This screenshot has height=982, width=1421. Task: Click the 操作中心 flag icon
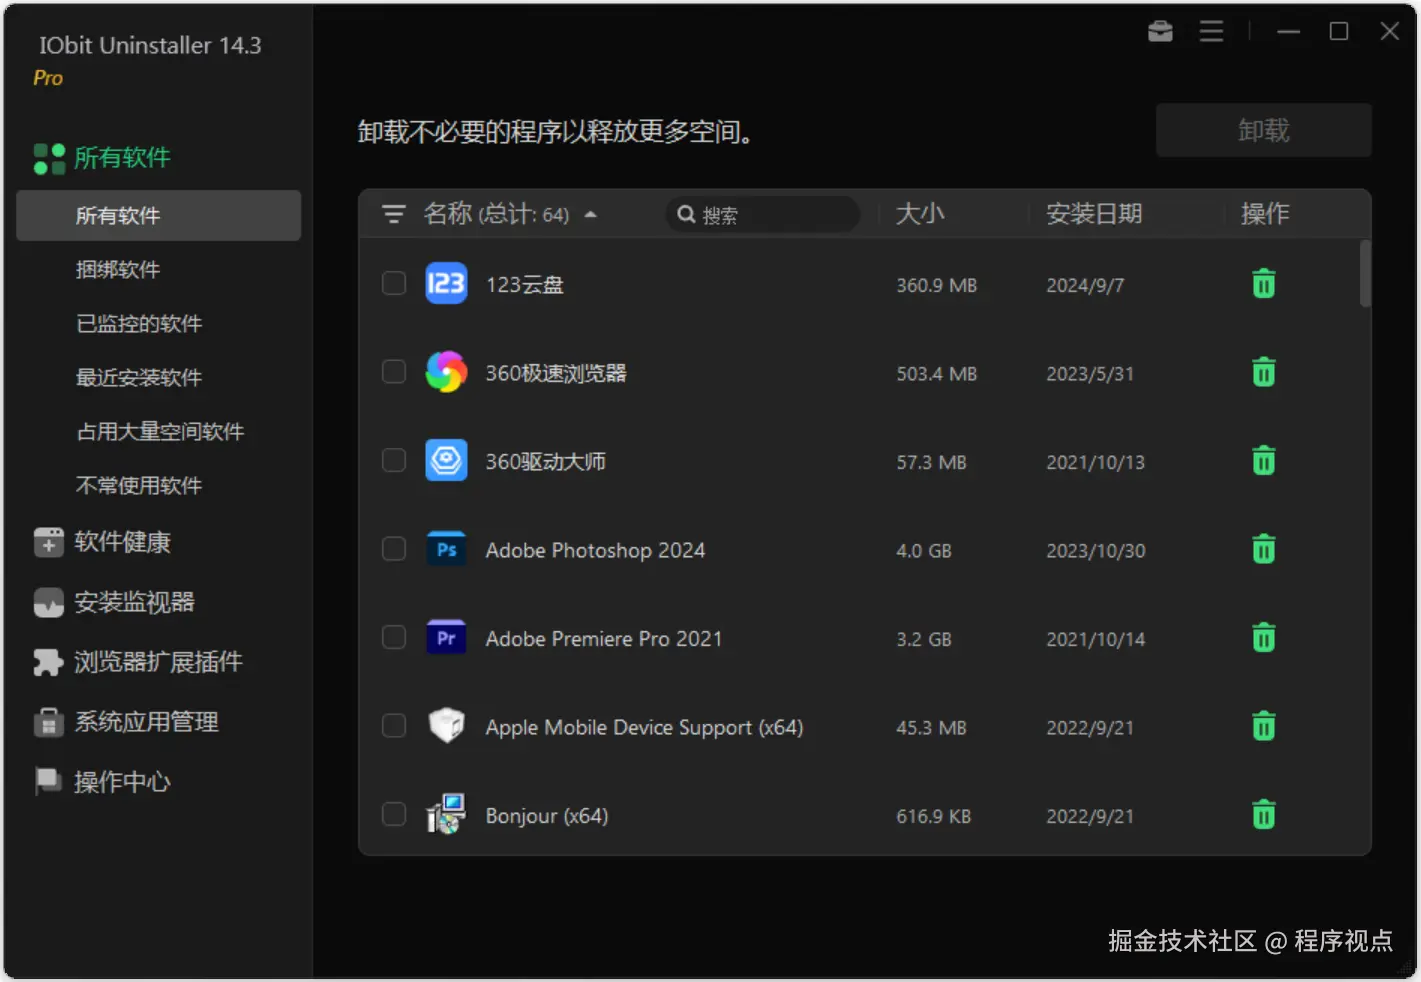click(x=48, y=781)
